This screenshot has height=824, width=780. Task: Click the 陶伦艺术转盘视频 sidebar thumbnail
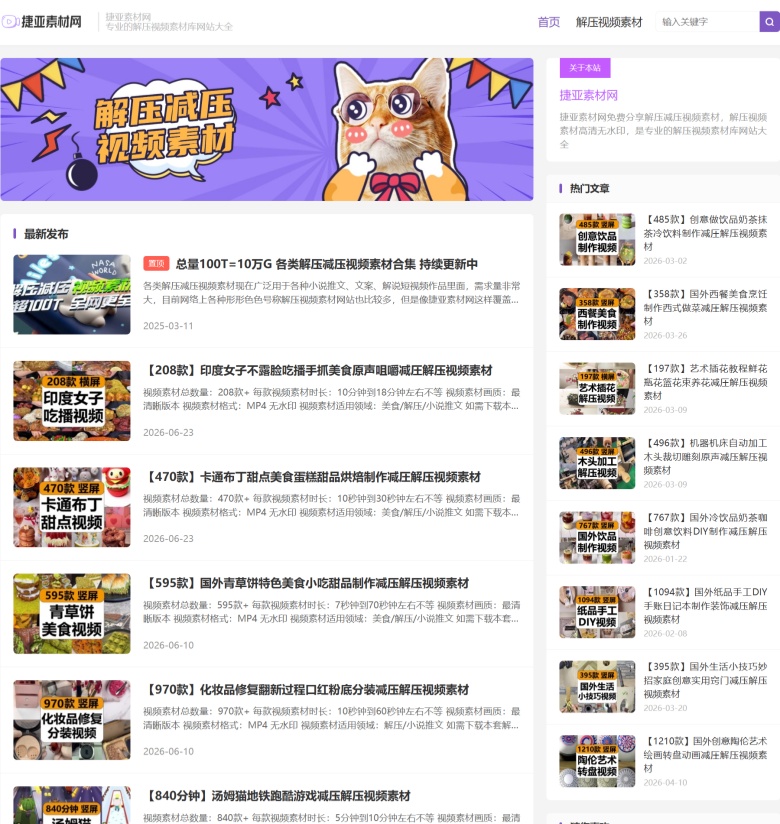(597, 761)
